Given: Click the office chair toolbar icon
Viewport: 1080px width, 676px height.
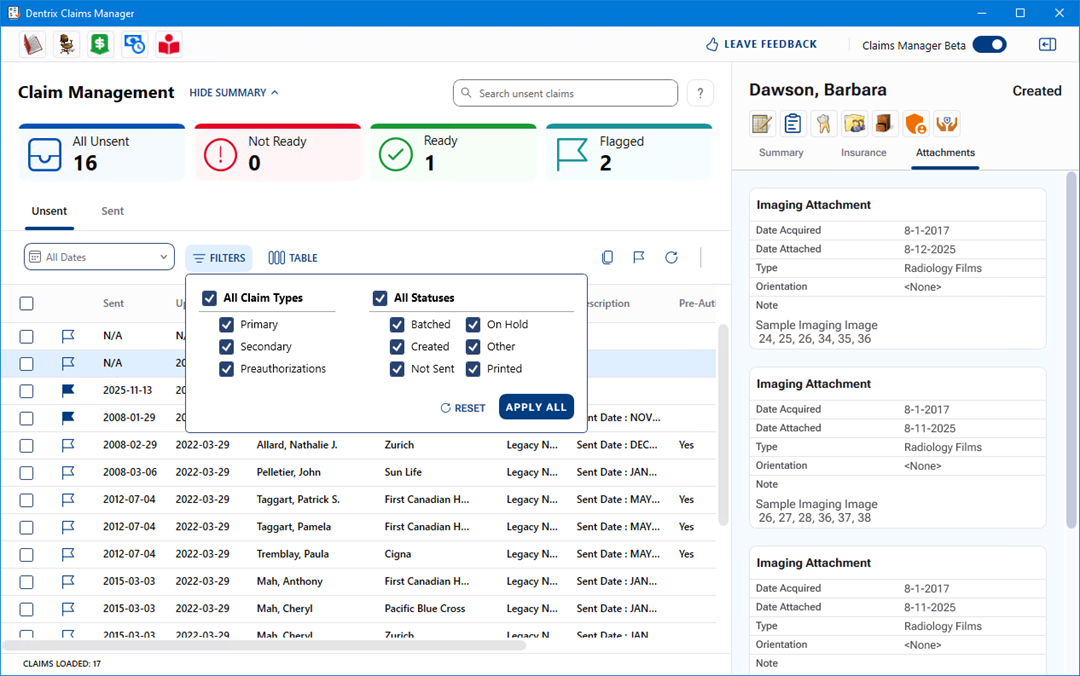Looking at the screenshot, I should (x=66, y=44).
